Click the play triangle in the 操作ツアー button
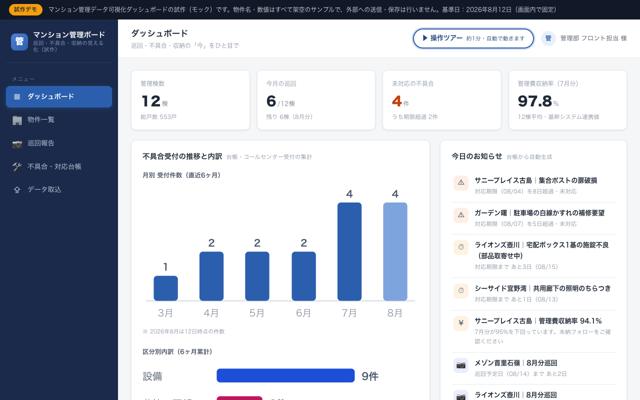The height and width of the screenshot is (400, 640). pos(425,38)
